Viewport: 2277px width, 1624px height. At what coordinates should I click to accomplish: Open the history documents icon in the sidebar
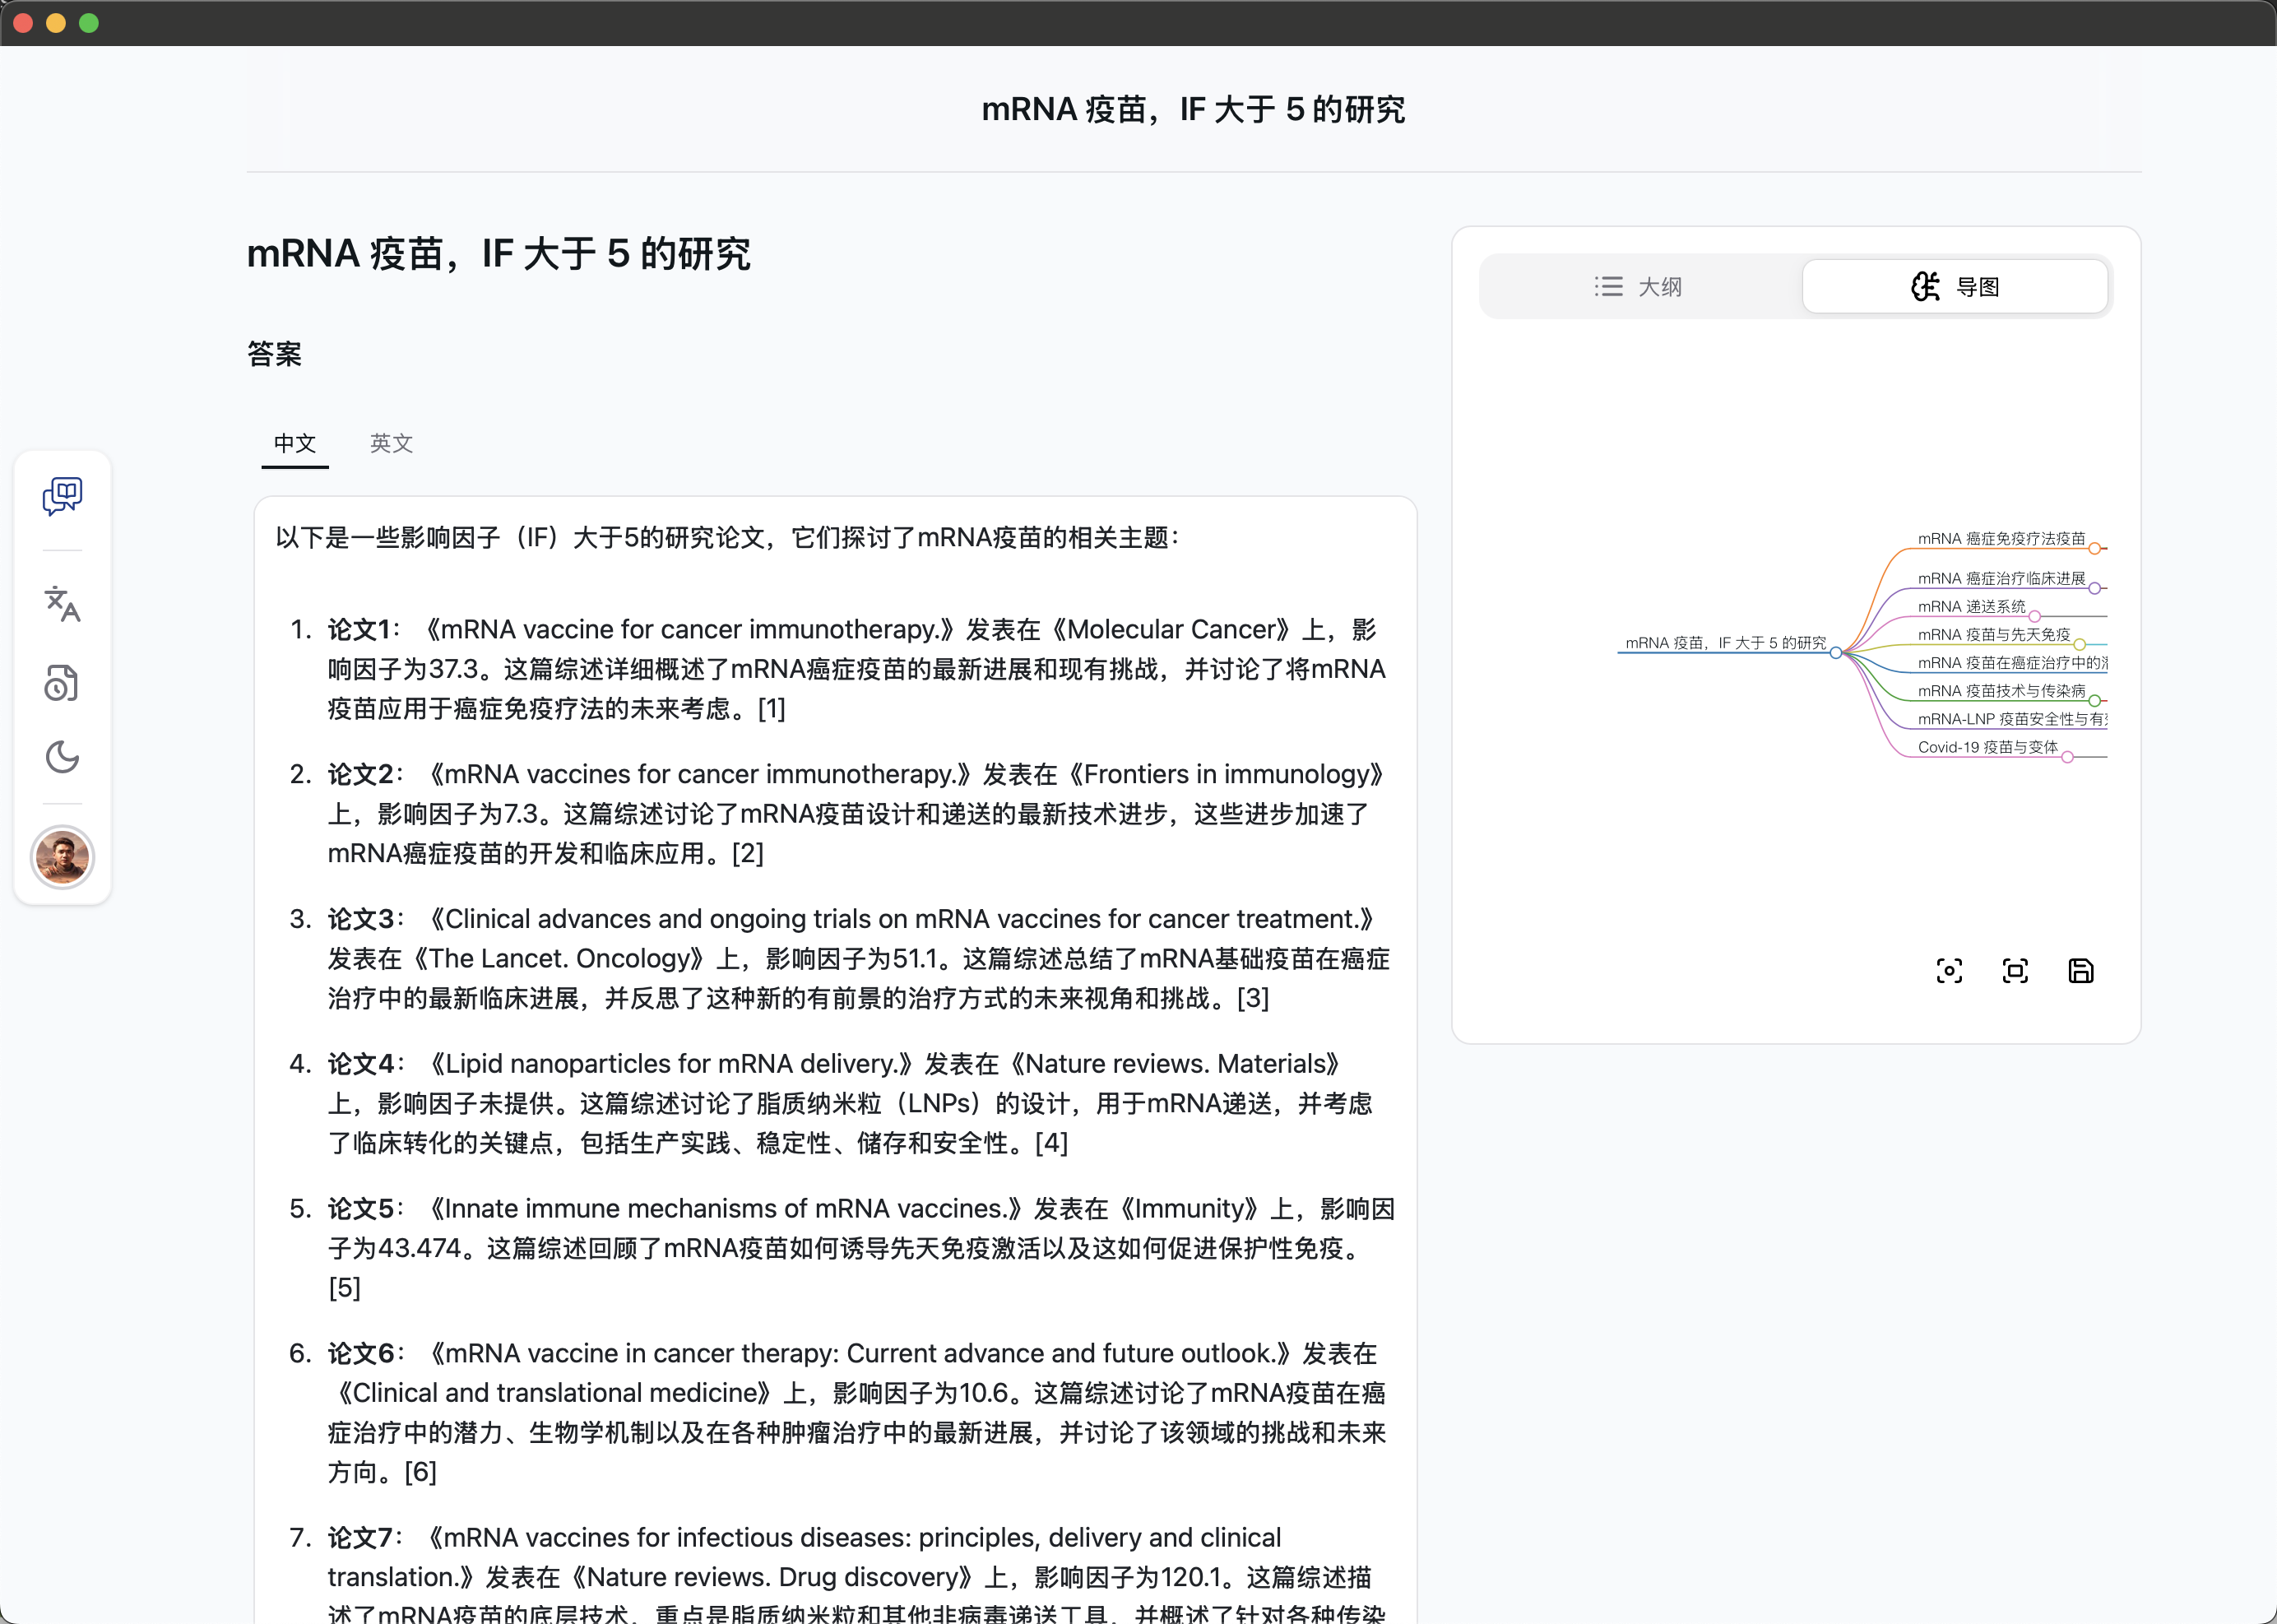(62, 682)
